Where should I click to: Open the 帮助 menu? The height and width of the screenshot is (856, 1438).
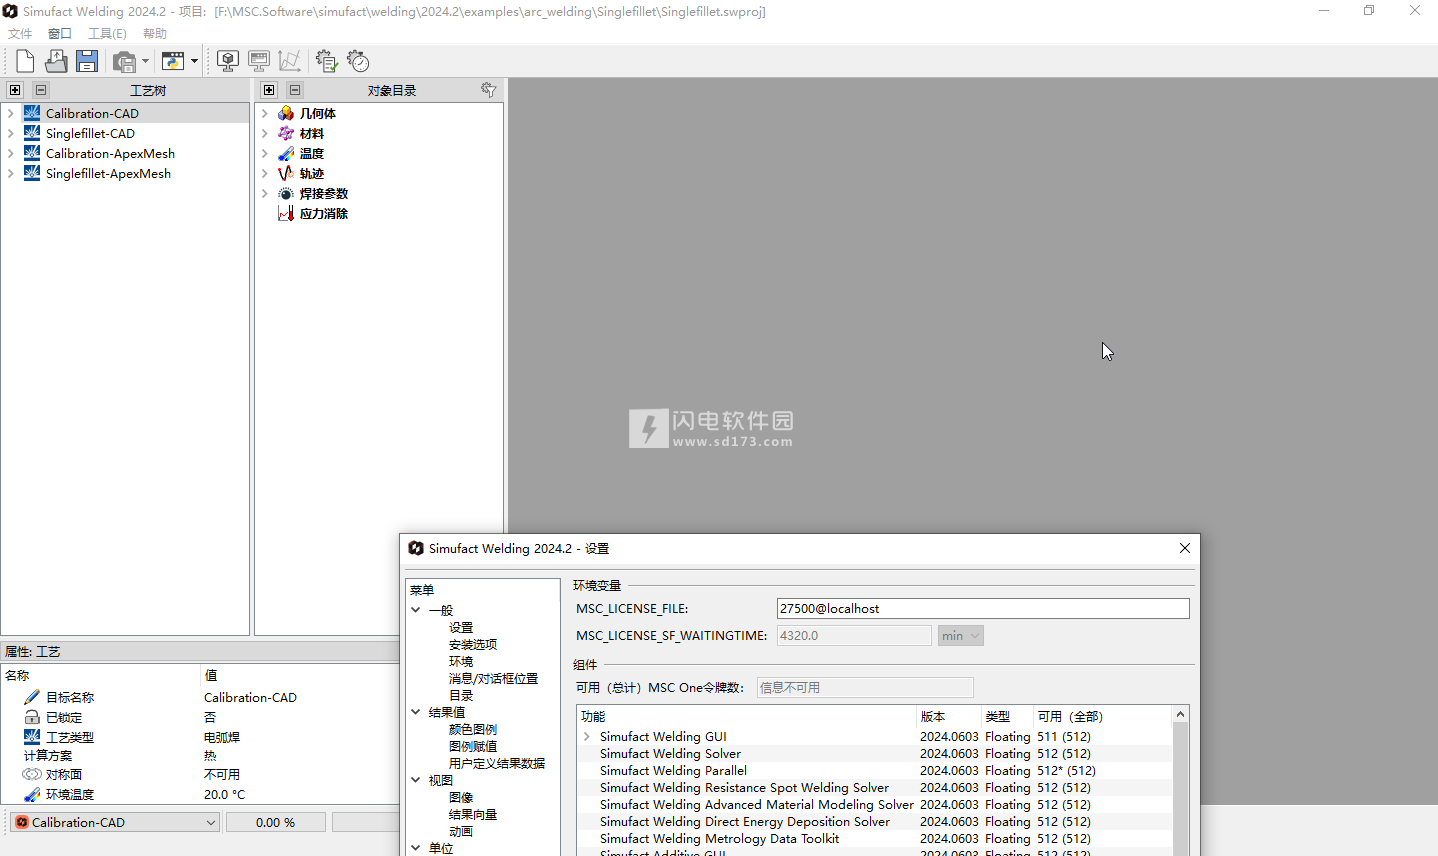tap(155, 34)
